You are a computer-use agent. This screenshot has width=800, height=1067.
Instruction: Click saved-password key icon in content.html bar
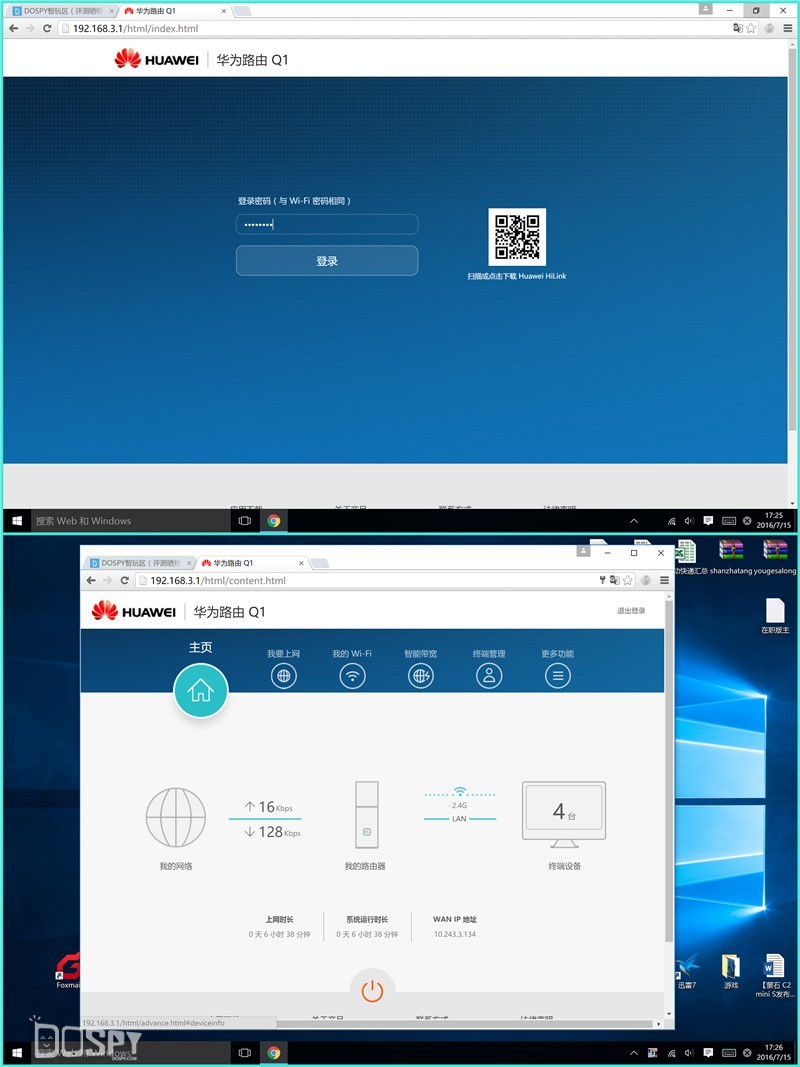(602, 580)
